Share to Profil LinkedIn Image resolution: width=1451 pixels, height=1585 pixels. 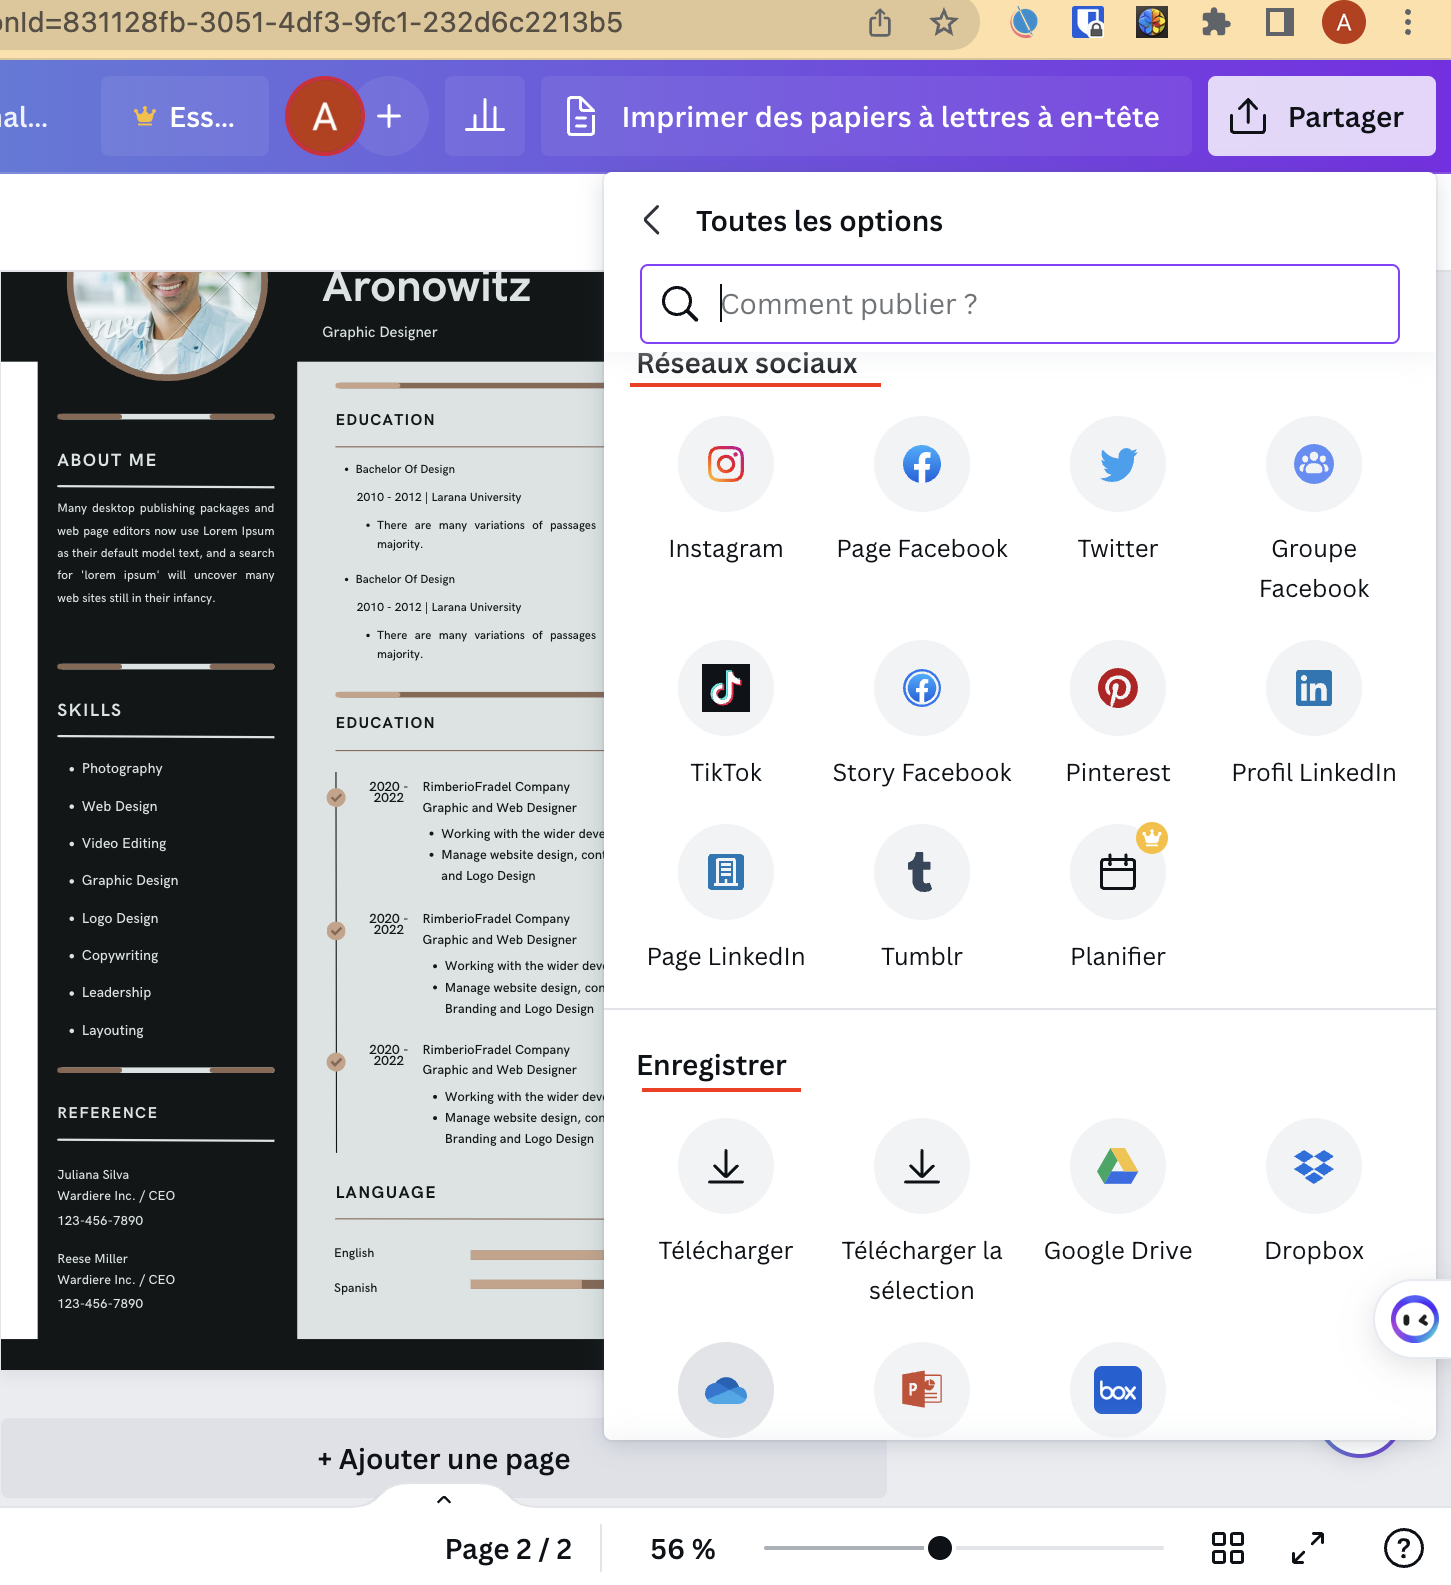click(1314, 688)
